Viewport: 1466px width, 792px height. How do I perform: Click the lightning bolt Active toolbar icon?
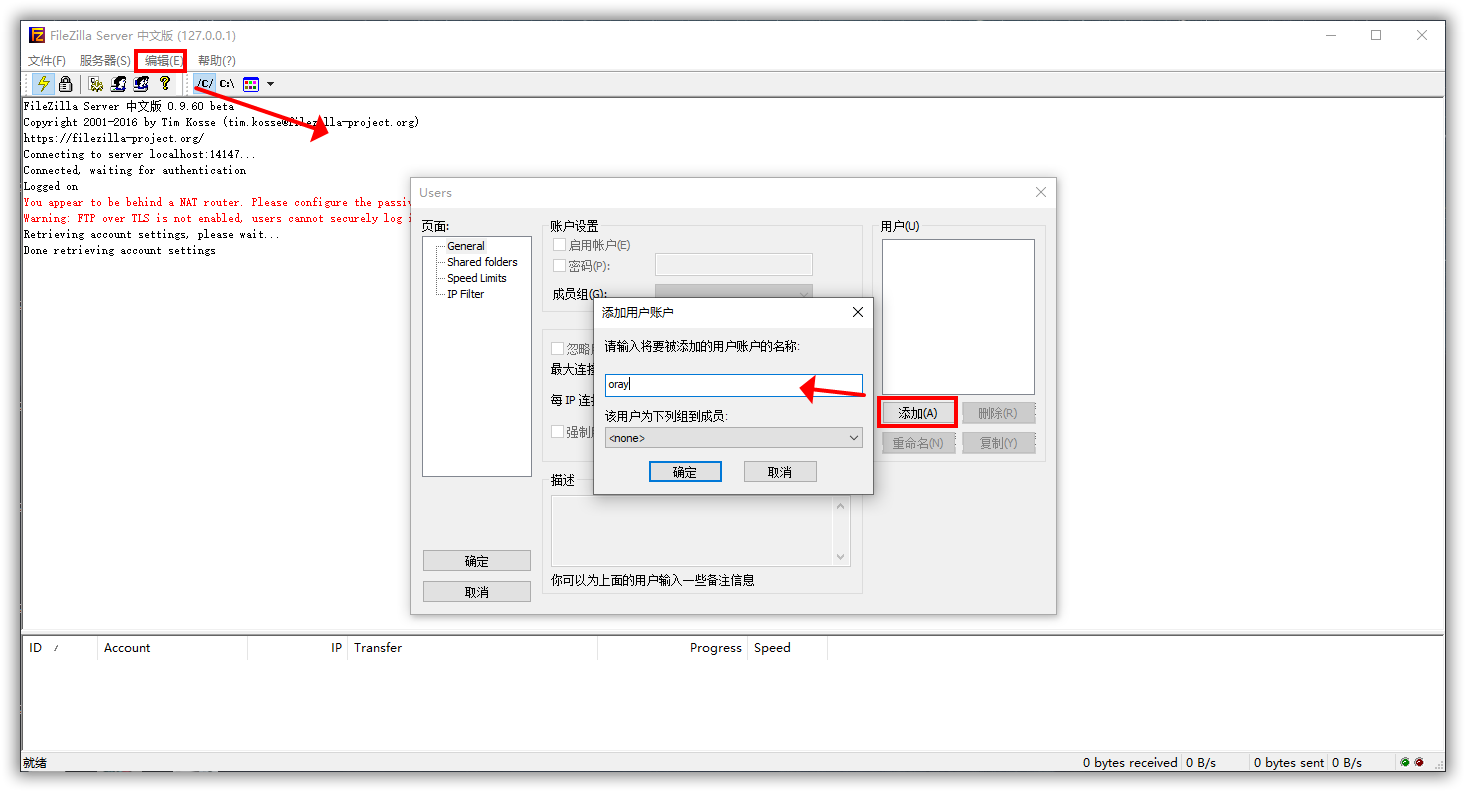pos(43,84)
